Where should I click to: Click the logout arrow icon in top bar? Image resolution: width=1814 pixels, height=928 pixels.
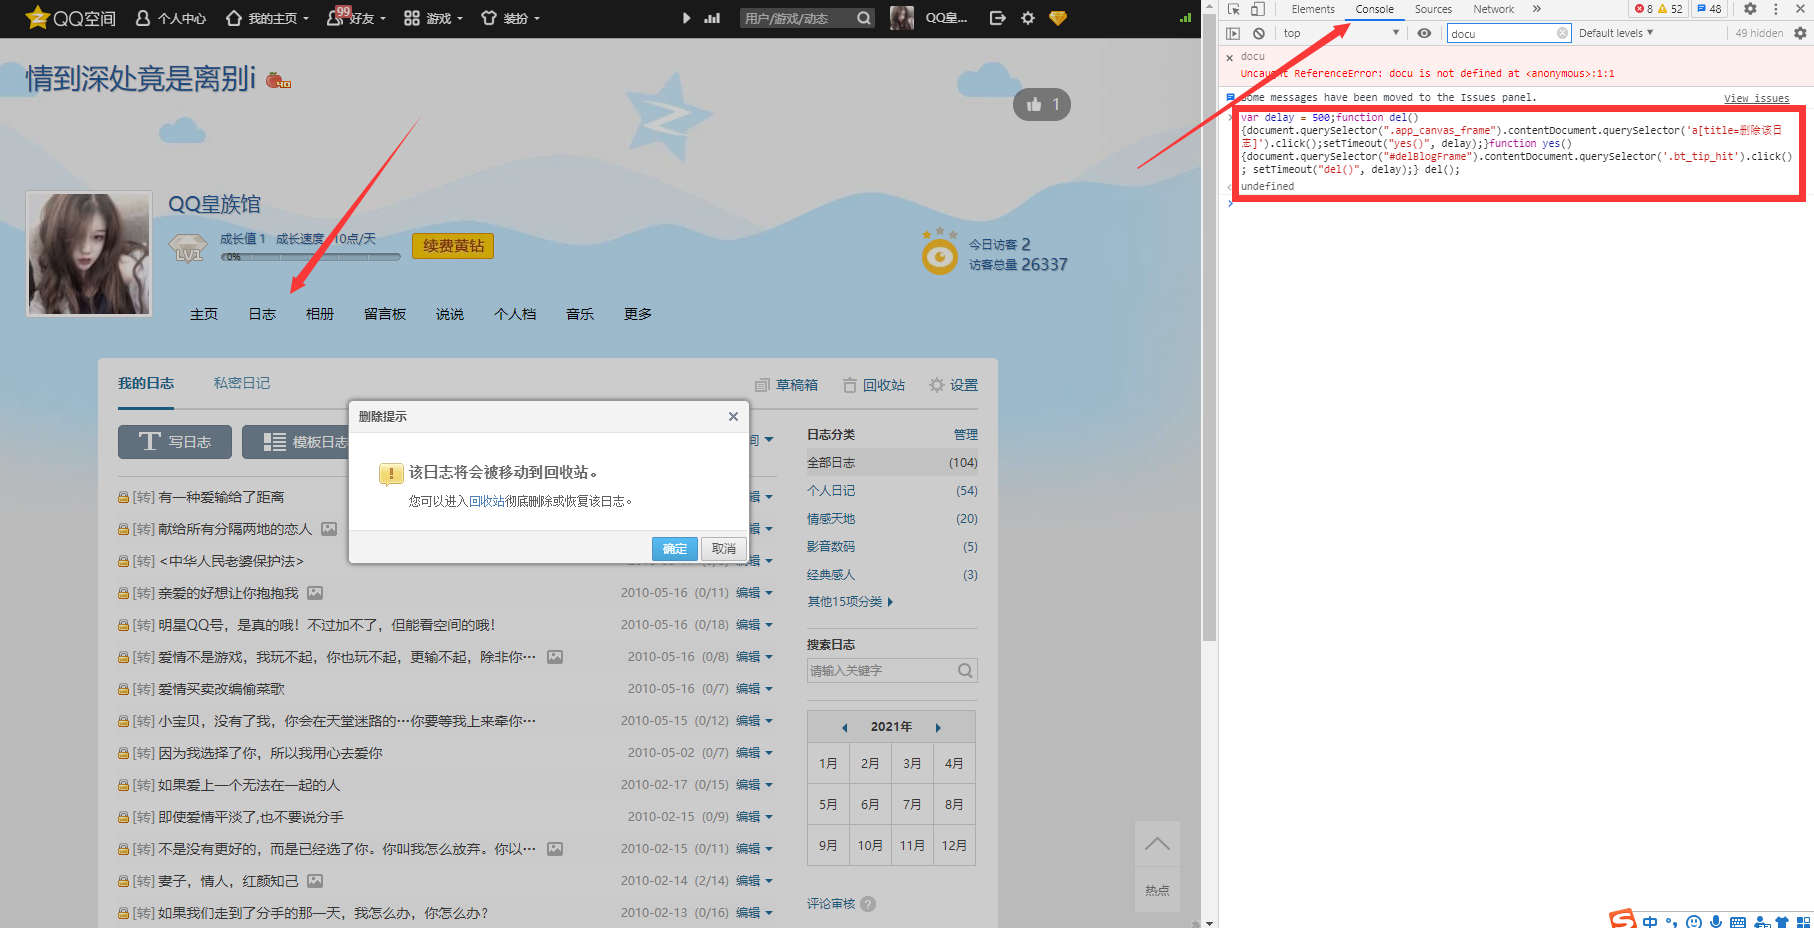[997, 18]
